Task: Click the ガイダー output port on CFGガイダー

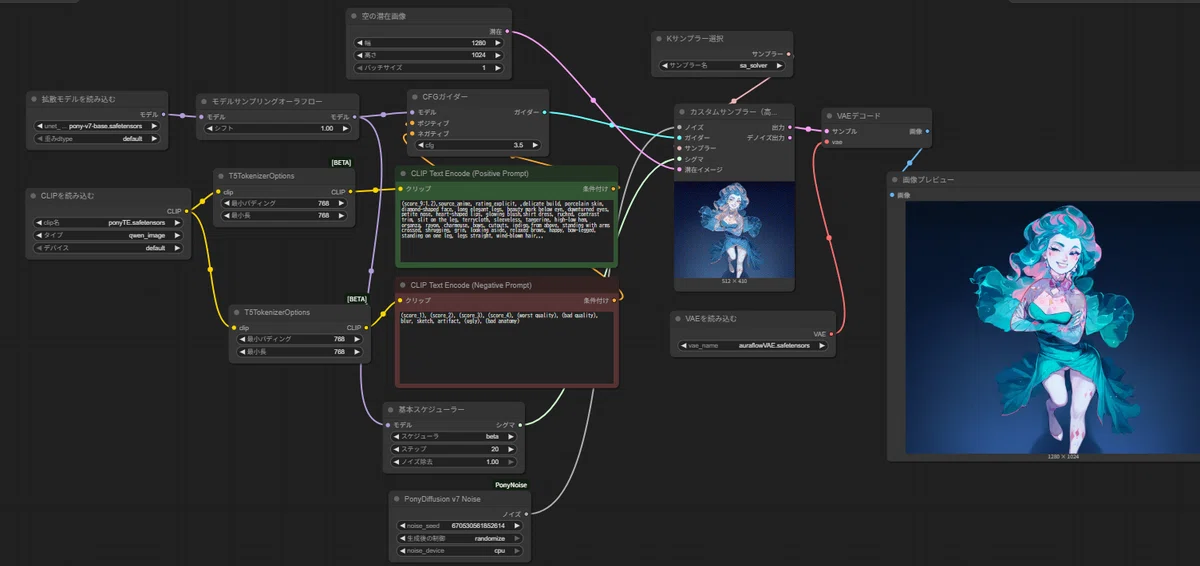Action: (x=543, y=112)
